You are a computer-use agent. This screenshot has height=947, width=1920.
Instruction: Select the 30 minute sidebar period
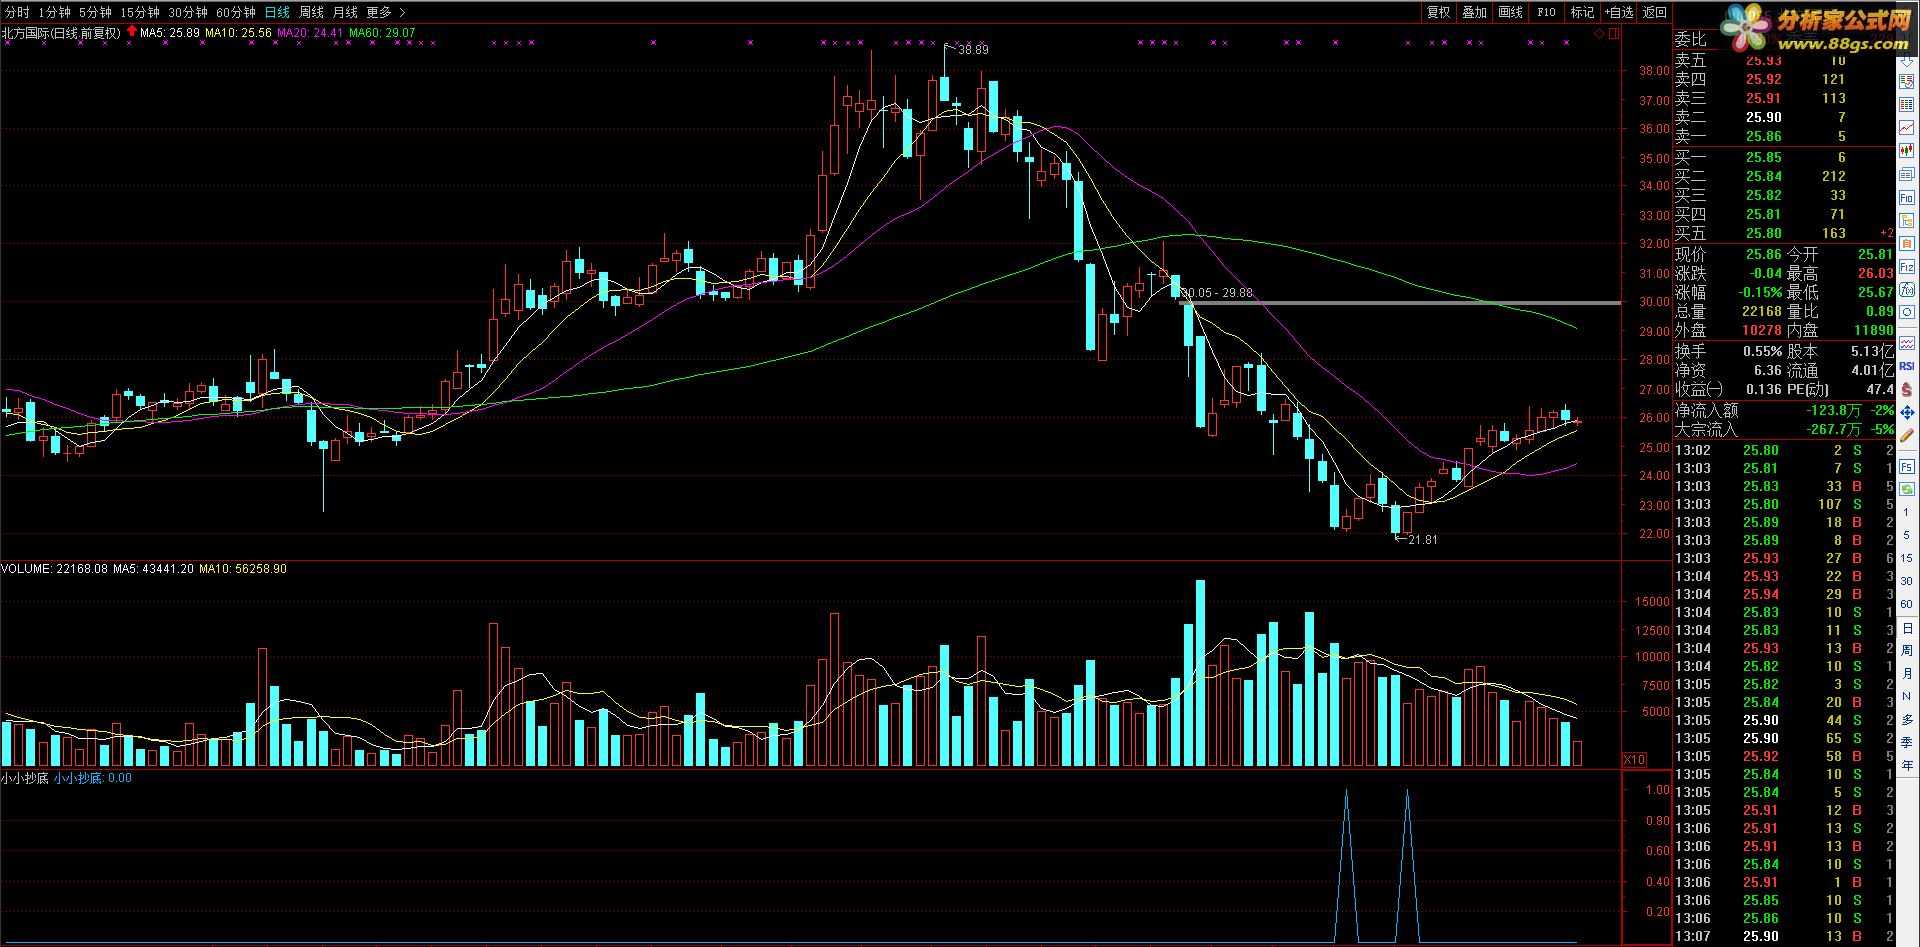[x=1907, y=581]
